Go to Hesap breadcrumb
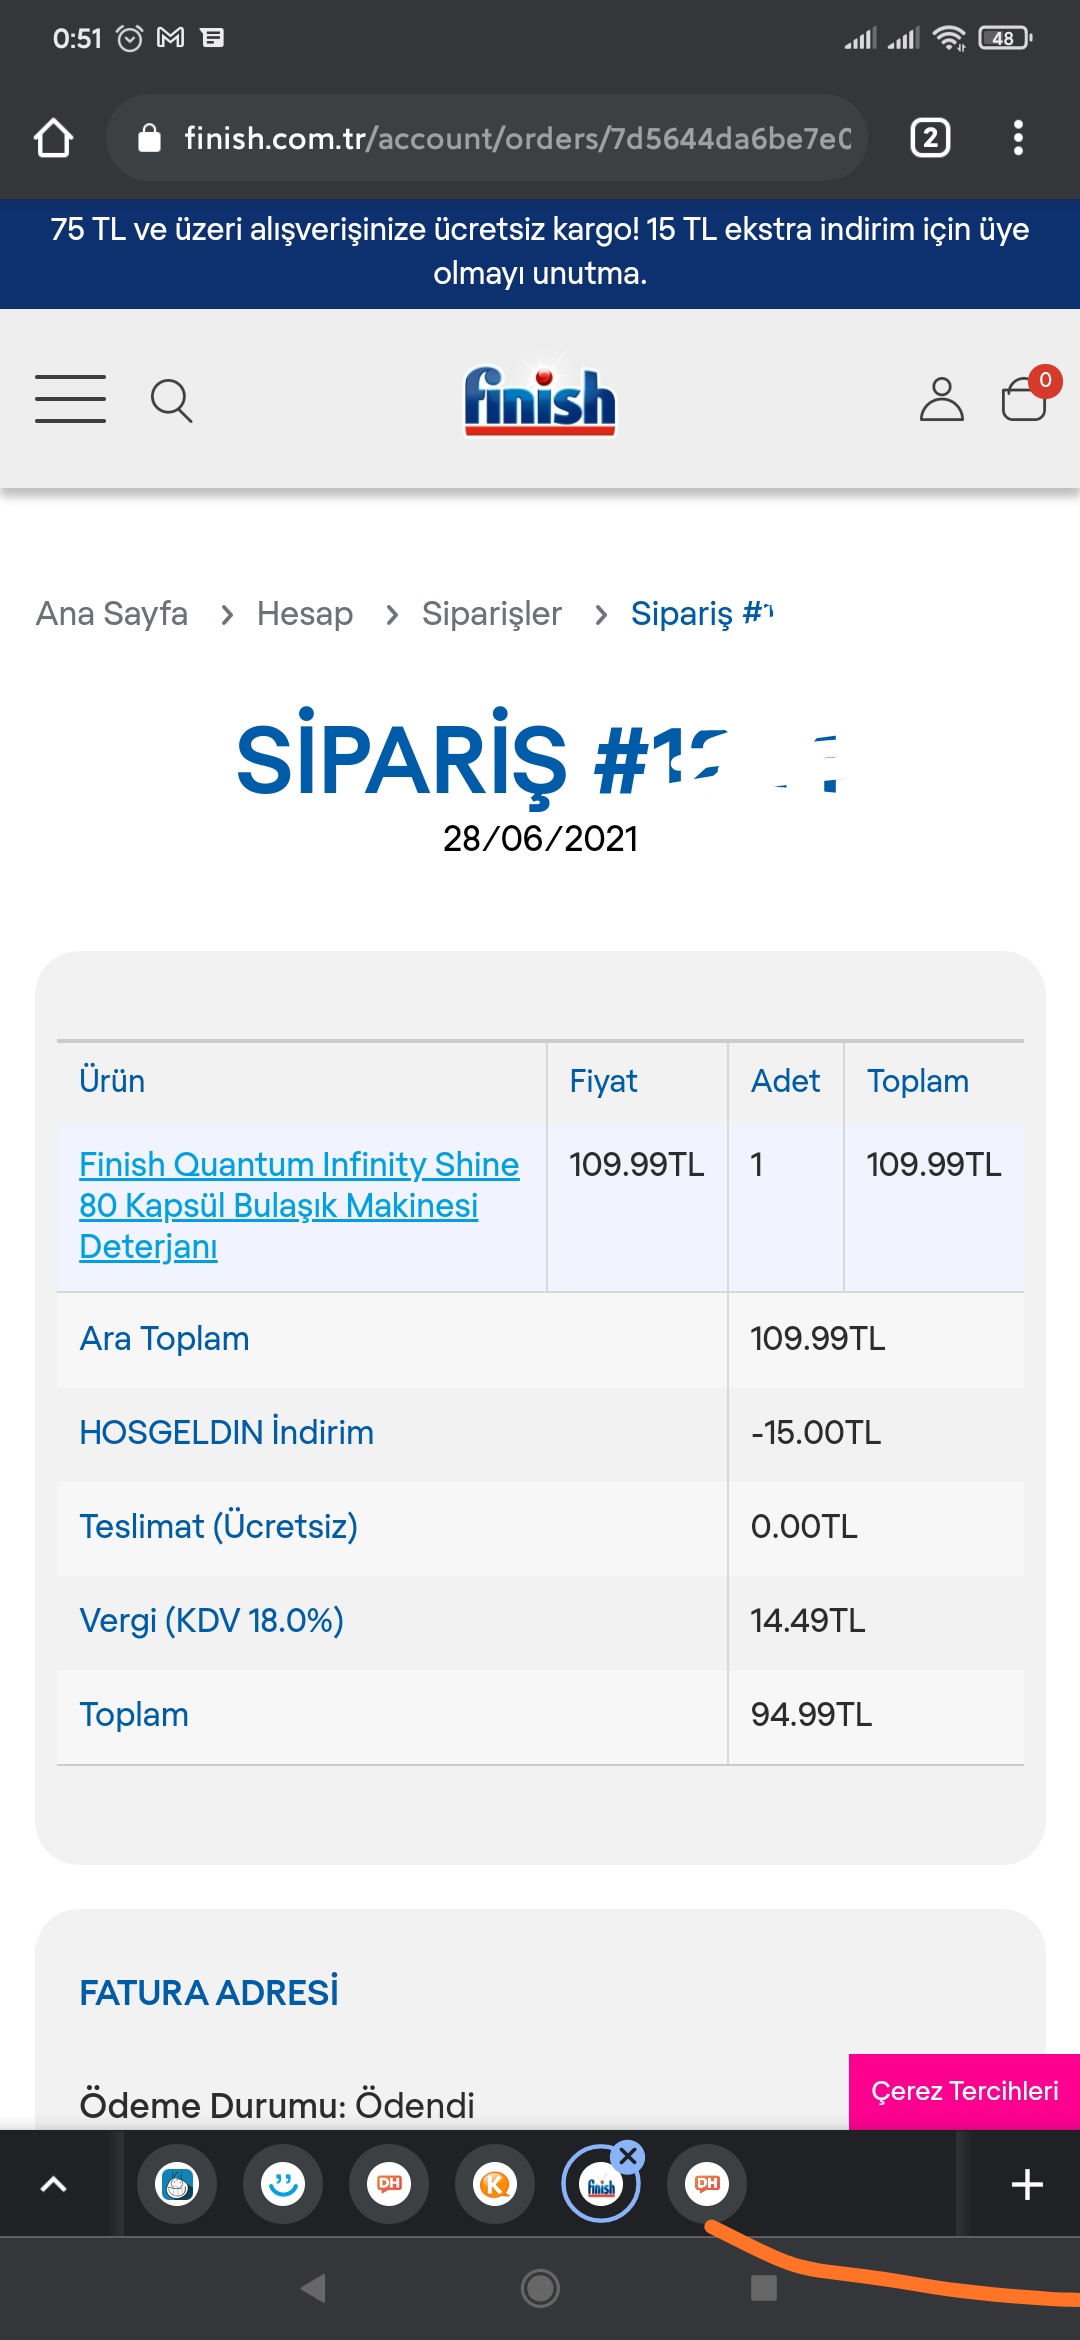1080x2340 pixels. point(305,613)
